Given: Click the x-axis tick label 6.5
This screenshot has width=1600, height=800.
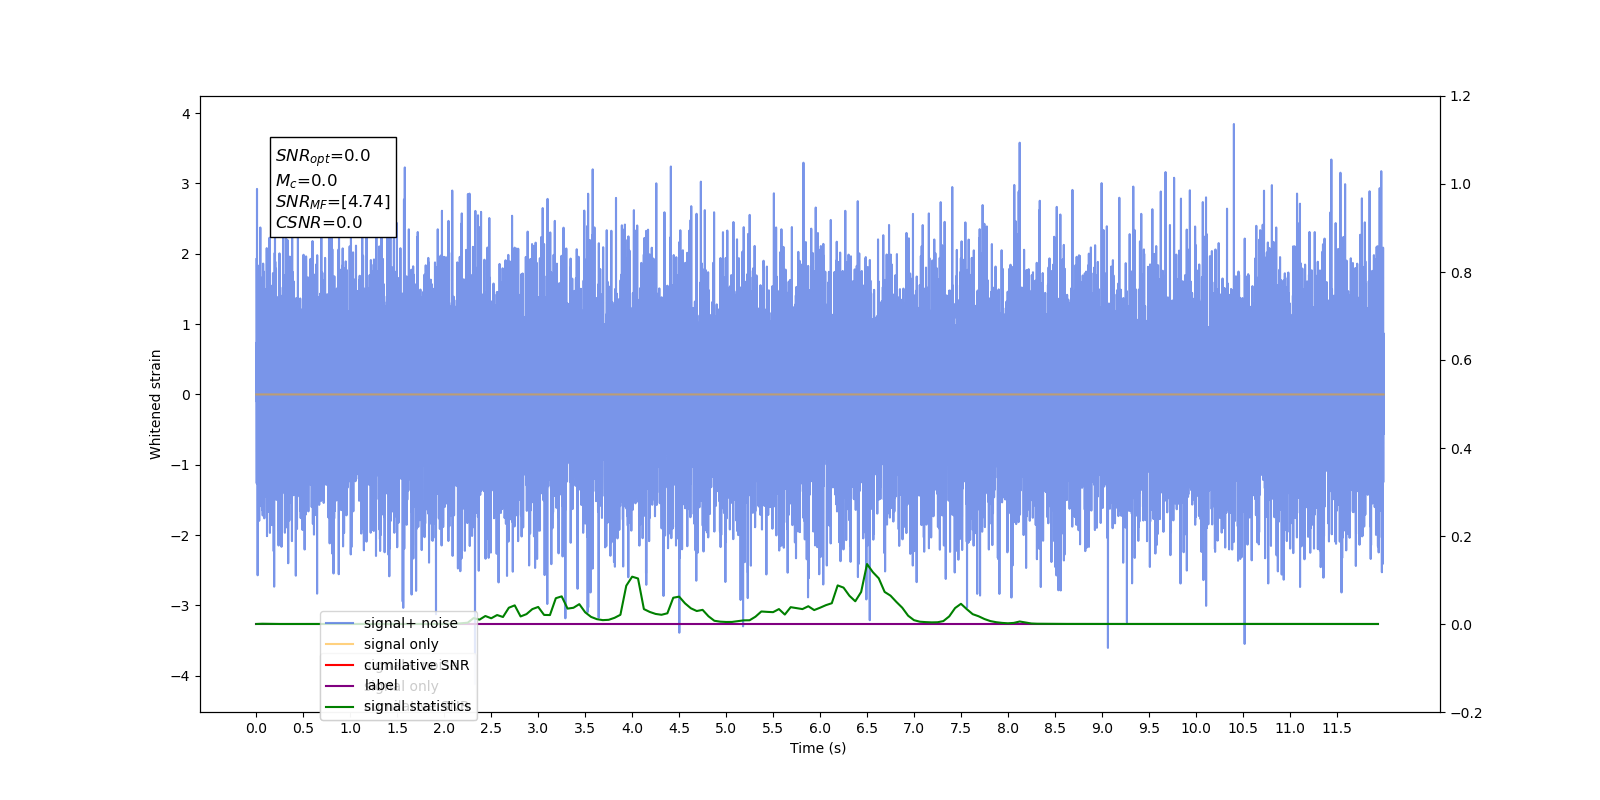Looking at the screenshot, I should [x=867, y=728].
